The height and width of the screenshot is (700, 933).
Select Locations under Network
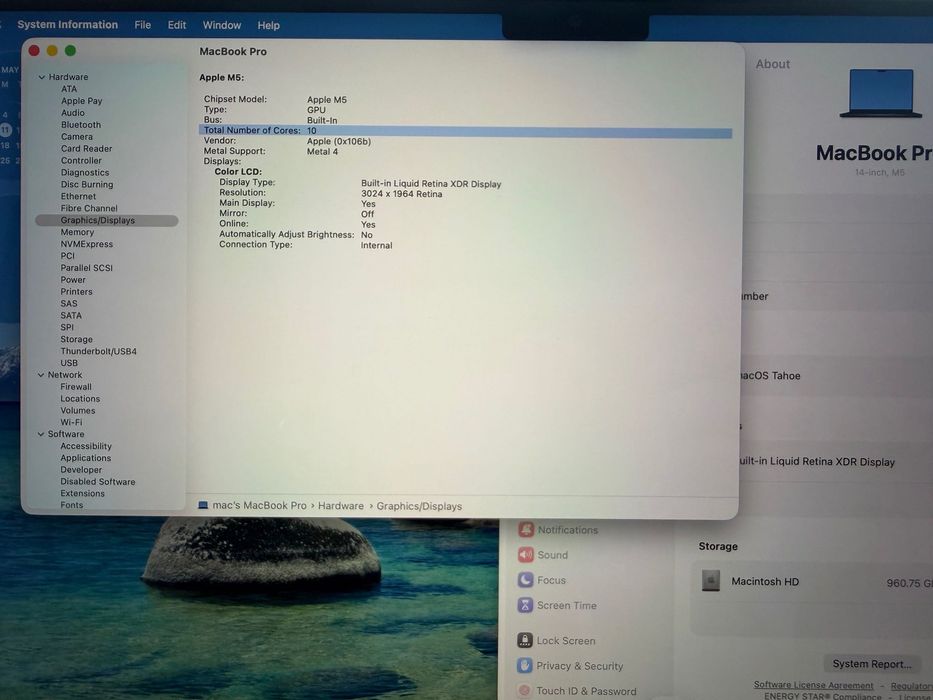point(80,399)
